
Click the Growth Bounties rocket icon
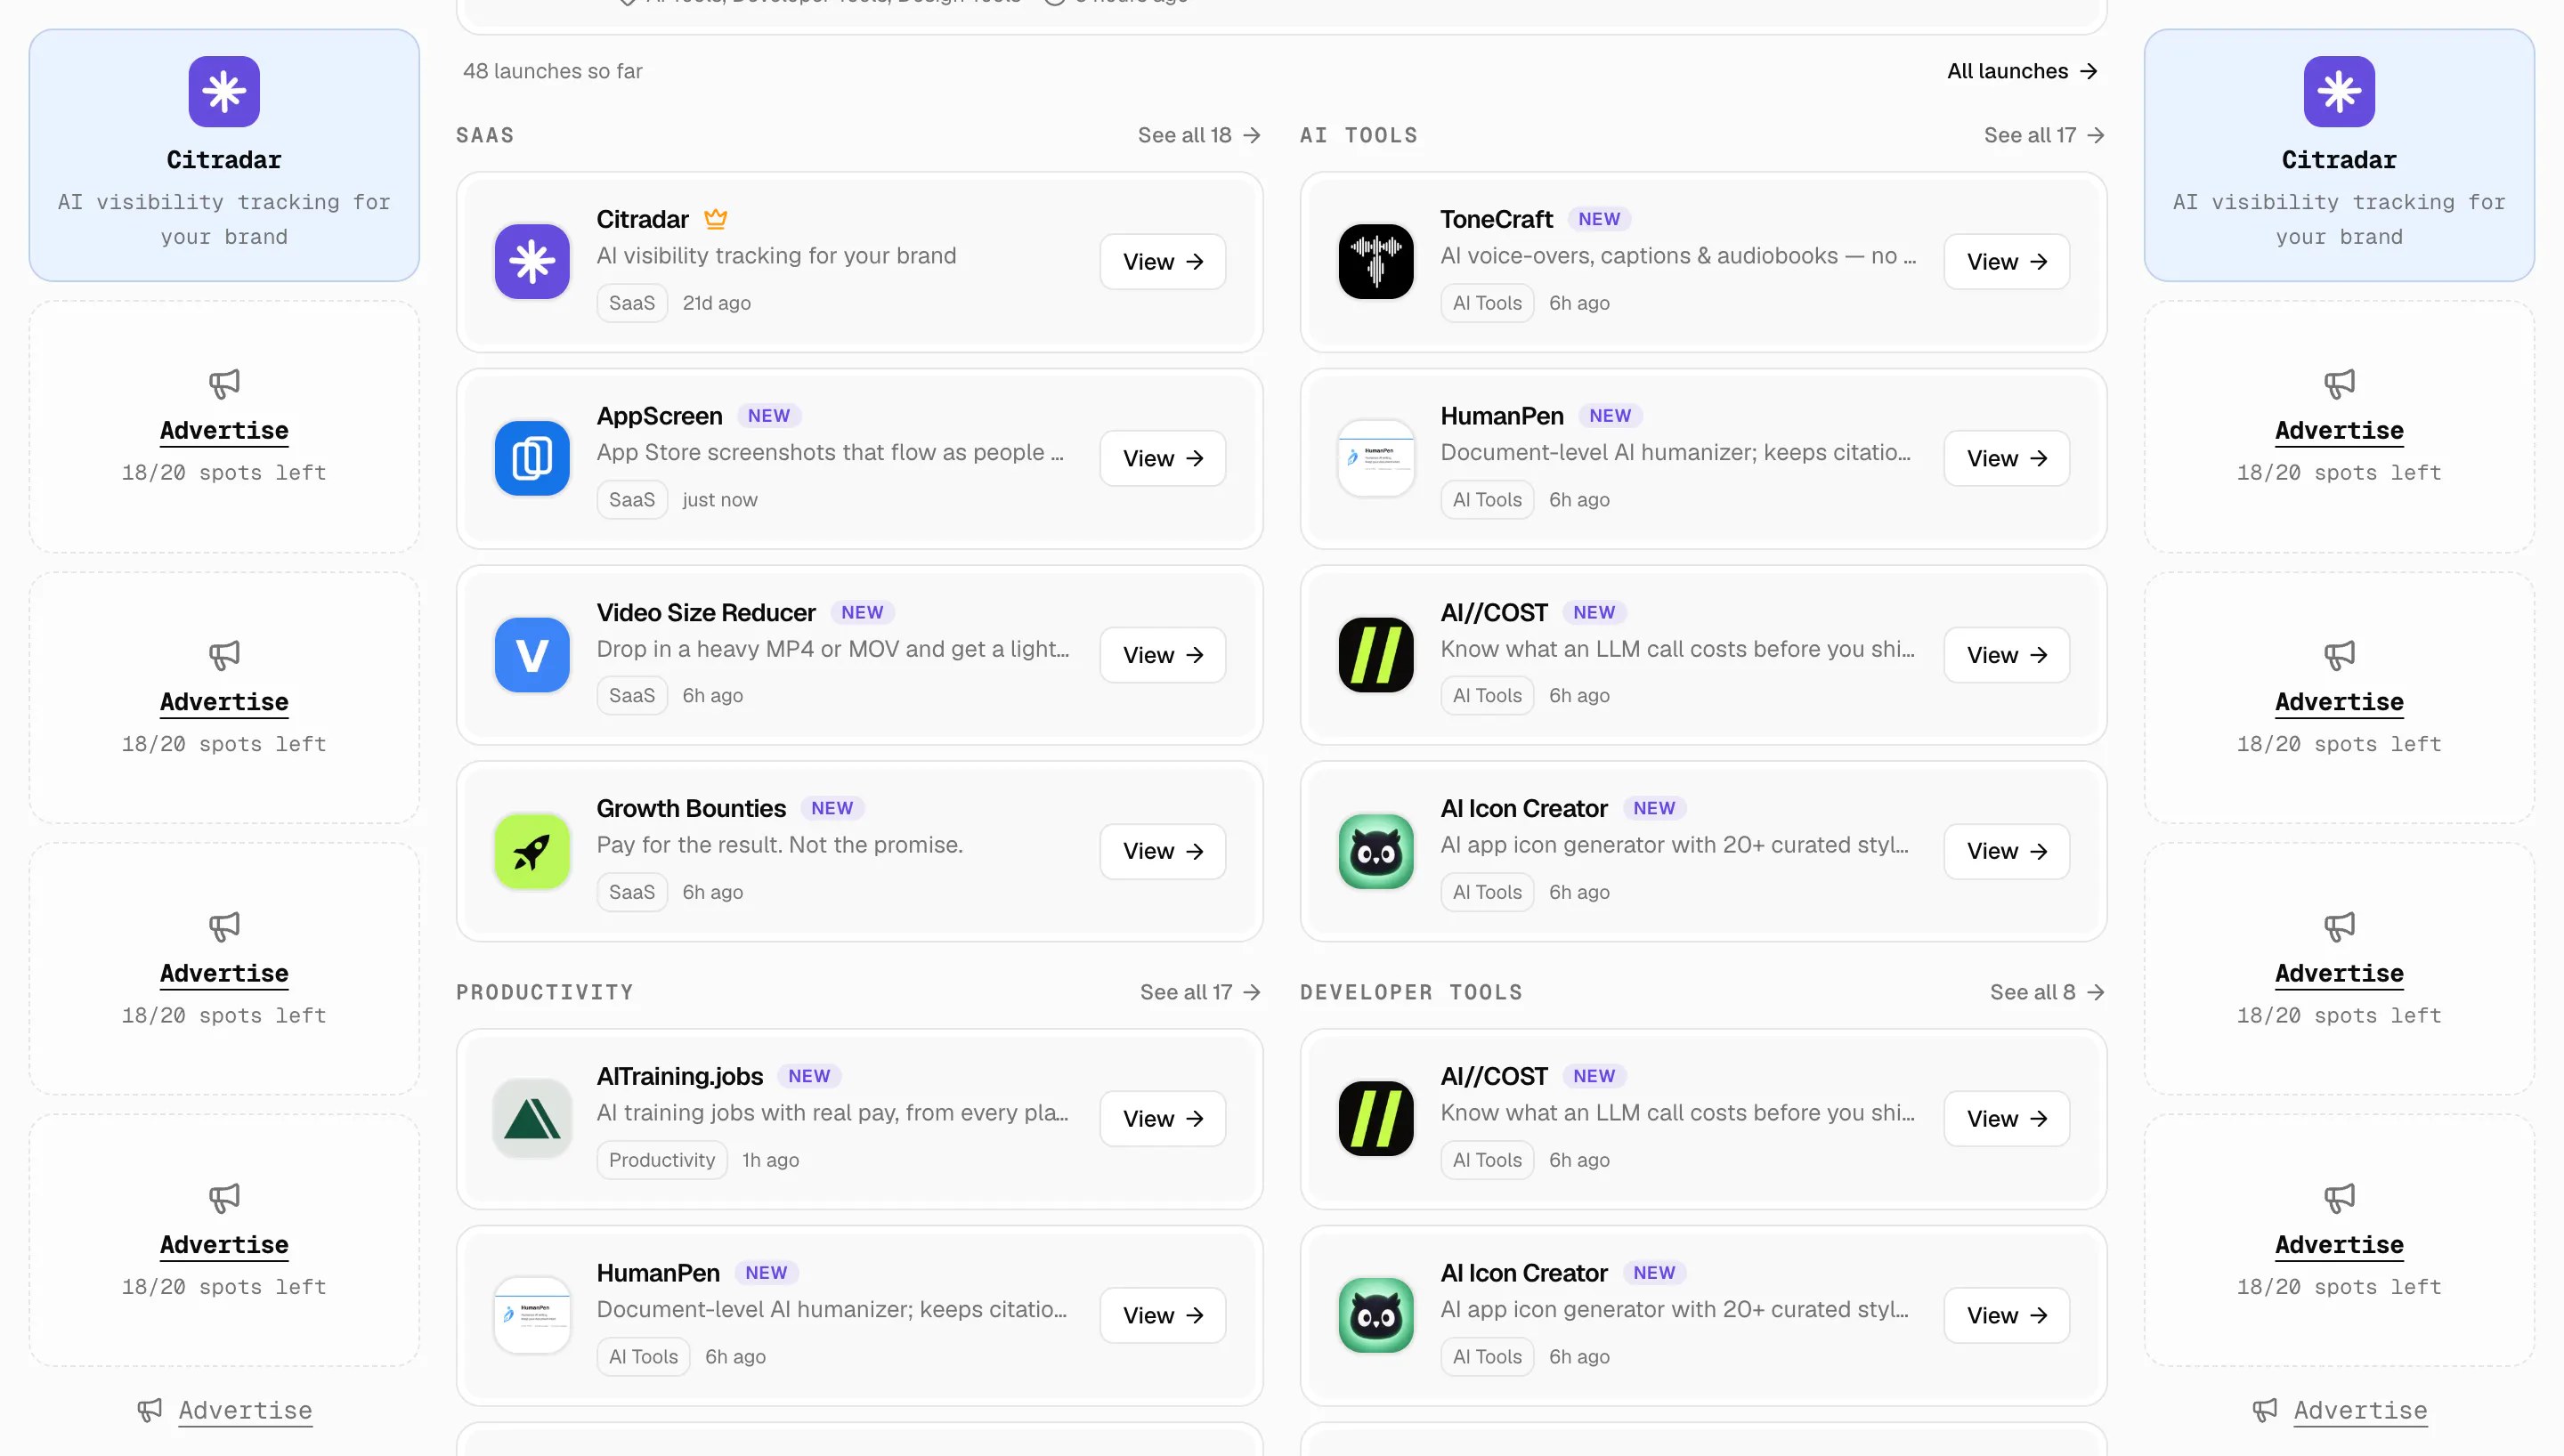click(532, 851)
